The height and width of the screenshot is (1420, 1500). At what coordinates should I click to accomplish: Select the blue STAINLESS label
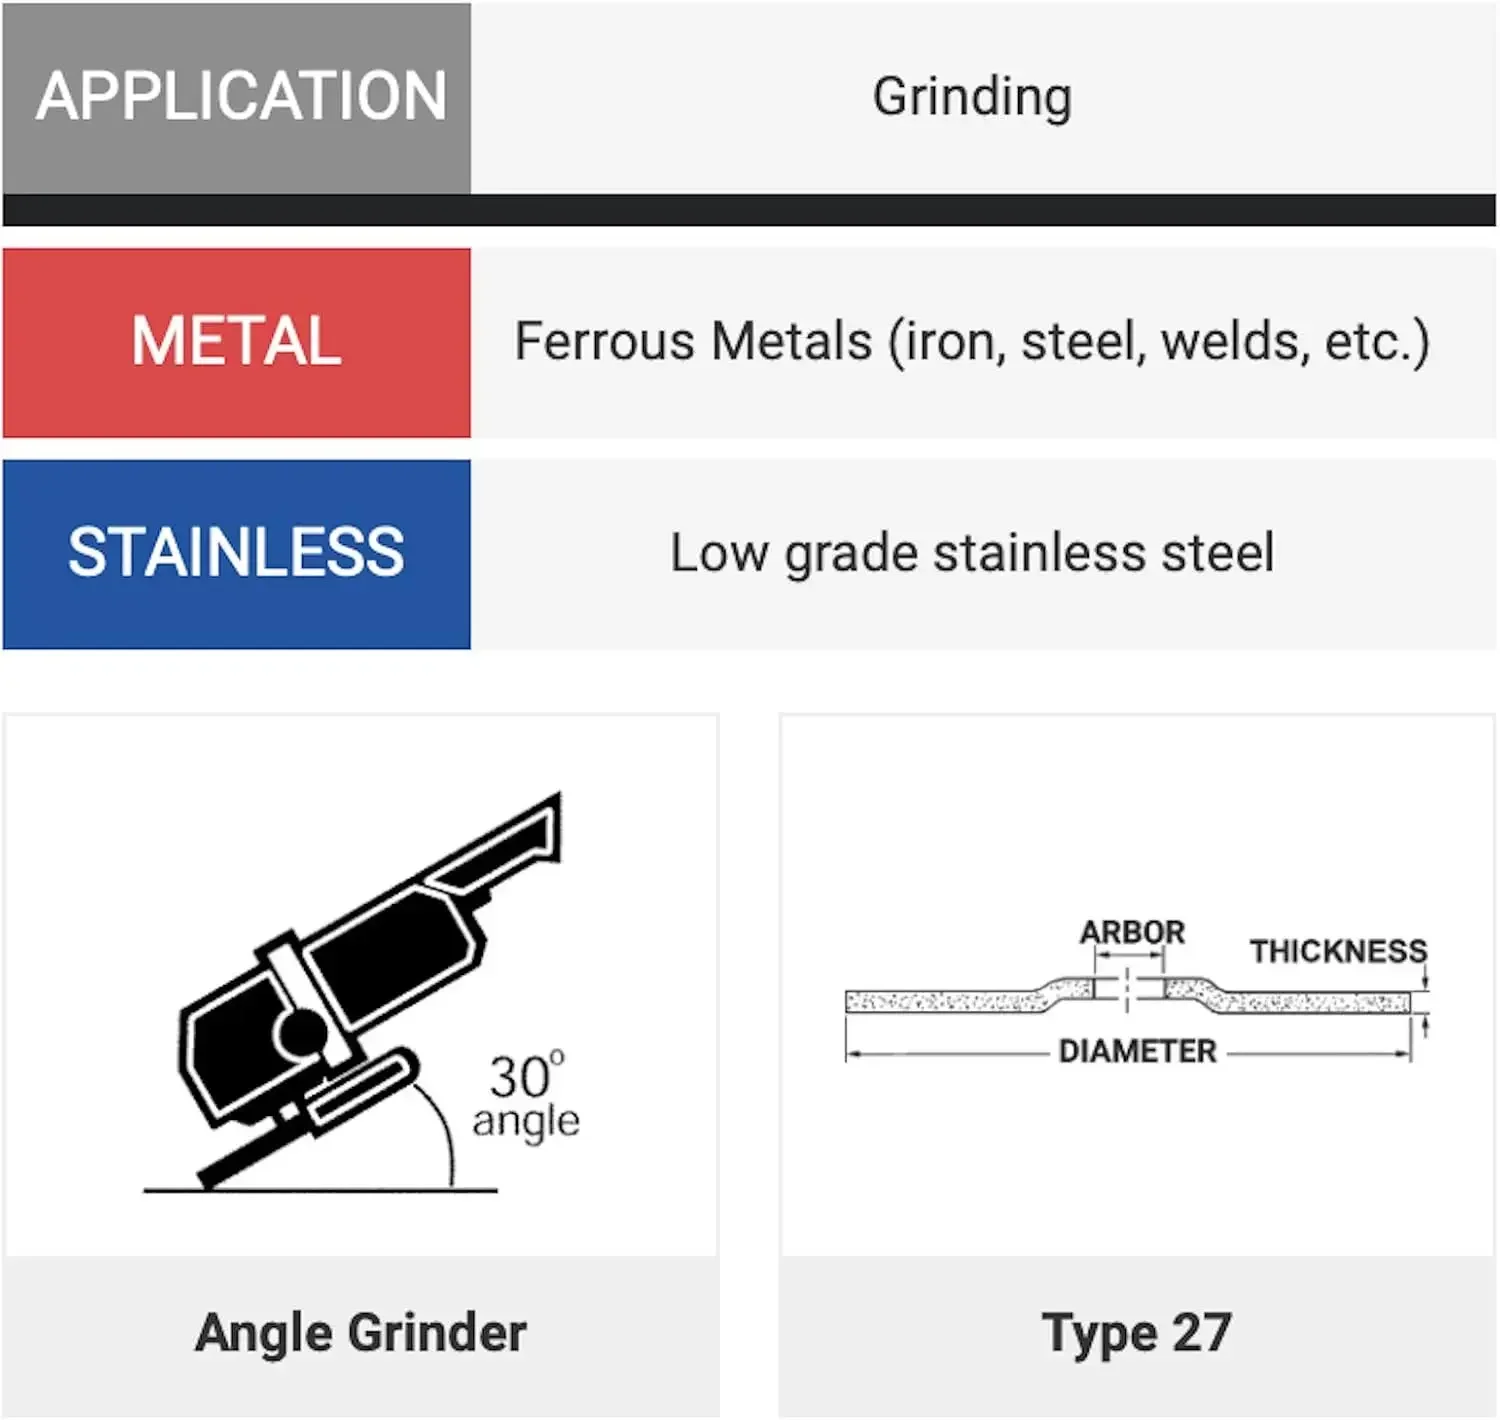tap(237, 554)
